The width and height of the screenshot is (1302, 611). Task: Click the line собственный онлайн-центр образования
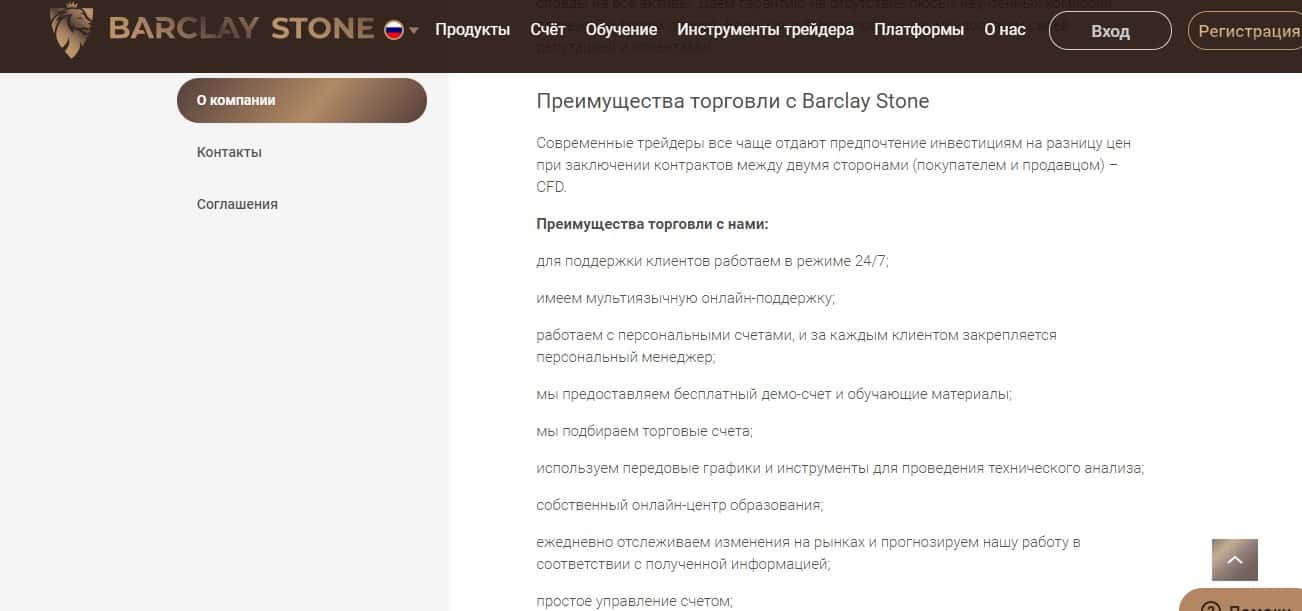click(x=680, y=505)
